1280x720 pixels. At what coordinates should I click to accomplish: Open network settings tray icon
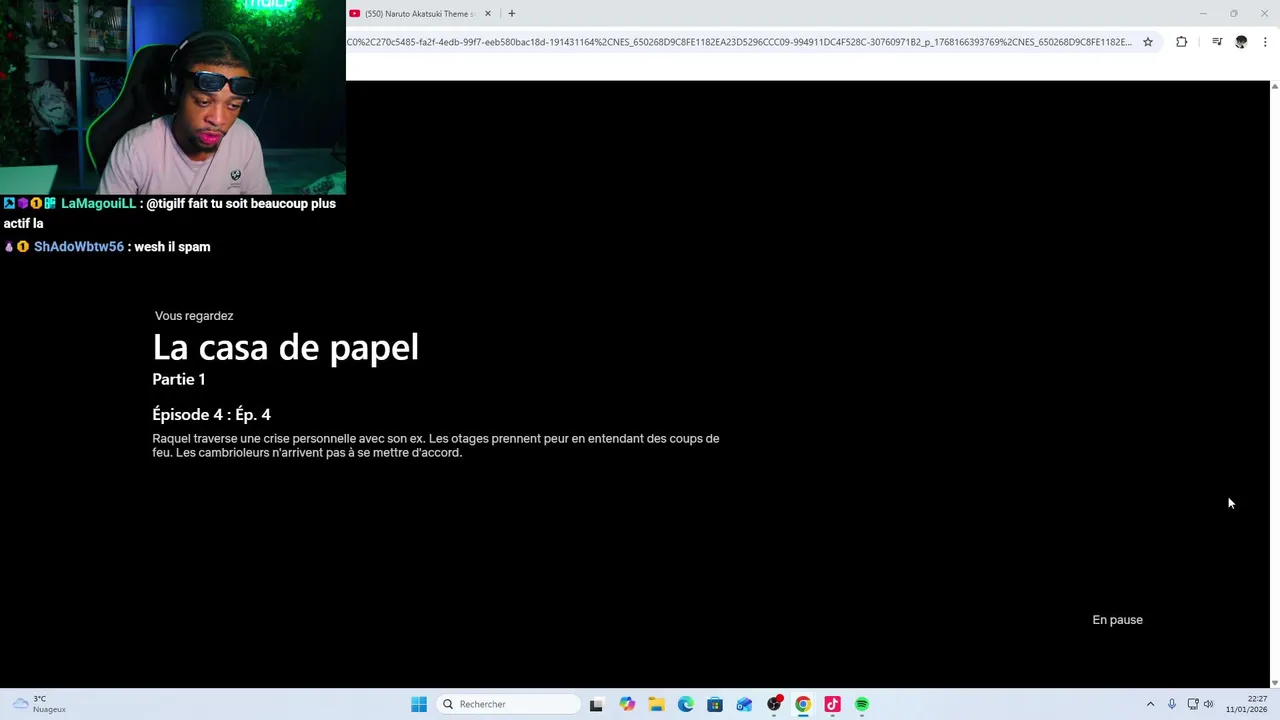(1193, 704)
